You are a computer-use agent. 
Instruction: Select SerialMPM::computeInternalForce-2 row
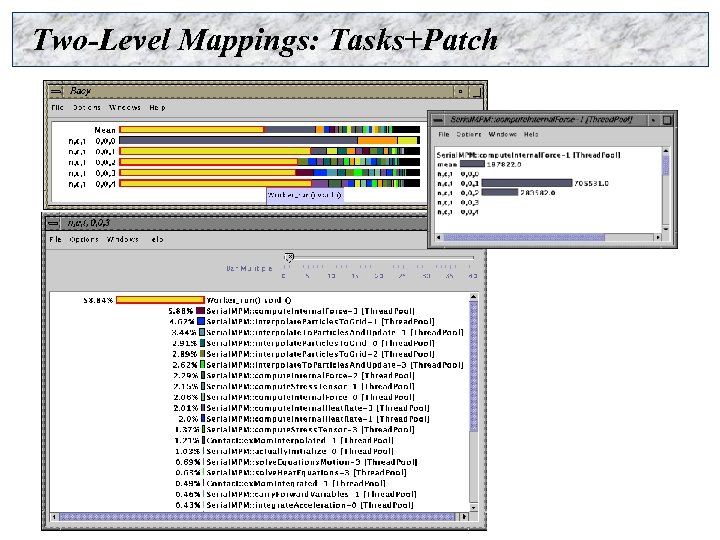[x=310, y=376]
